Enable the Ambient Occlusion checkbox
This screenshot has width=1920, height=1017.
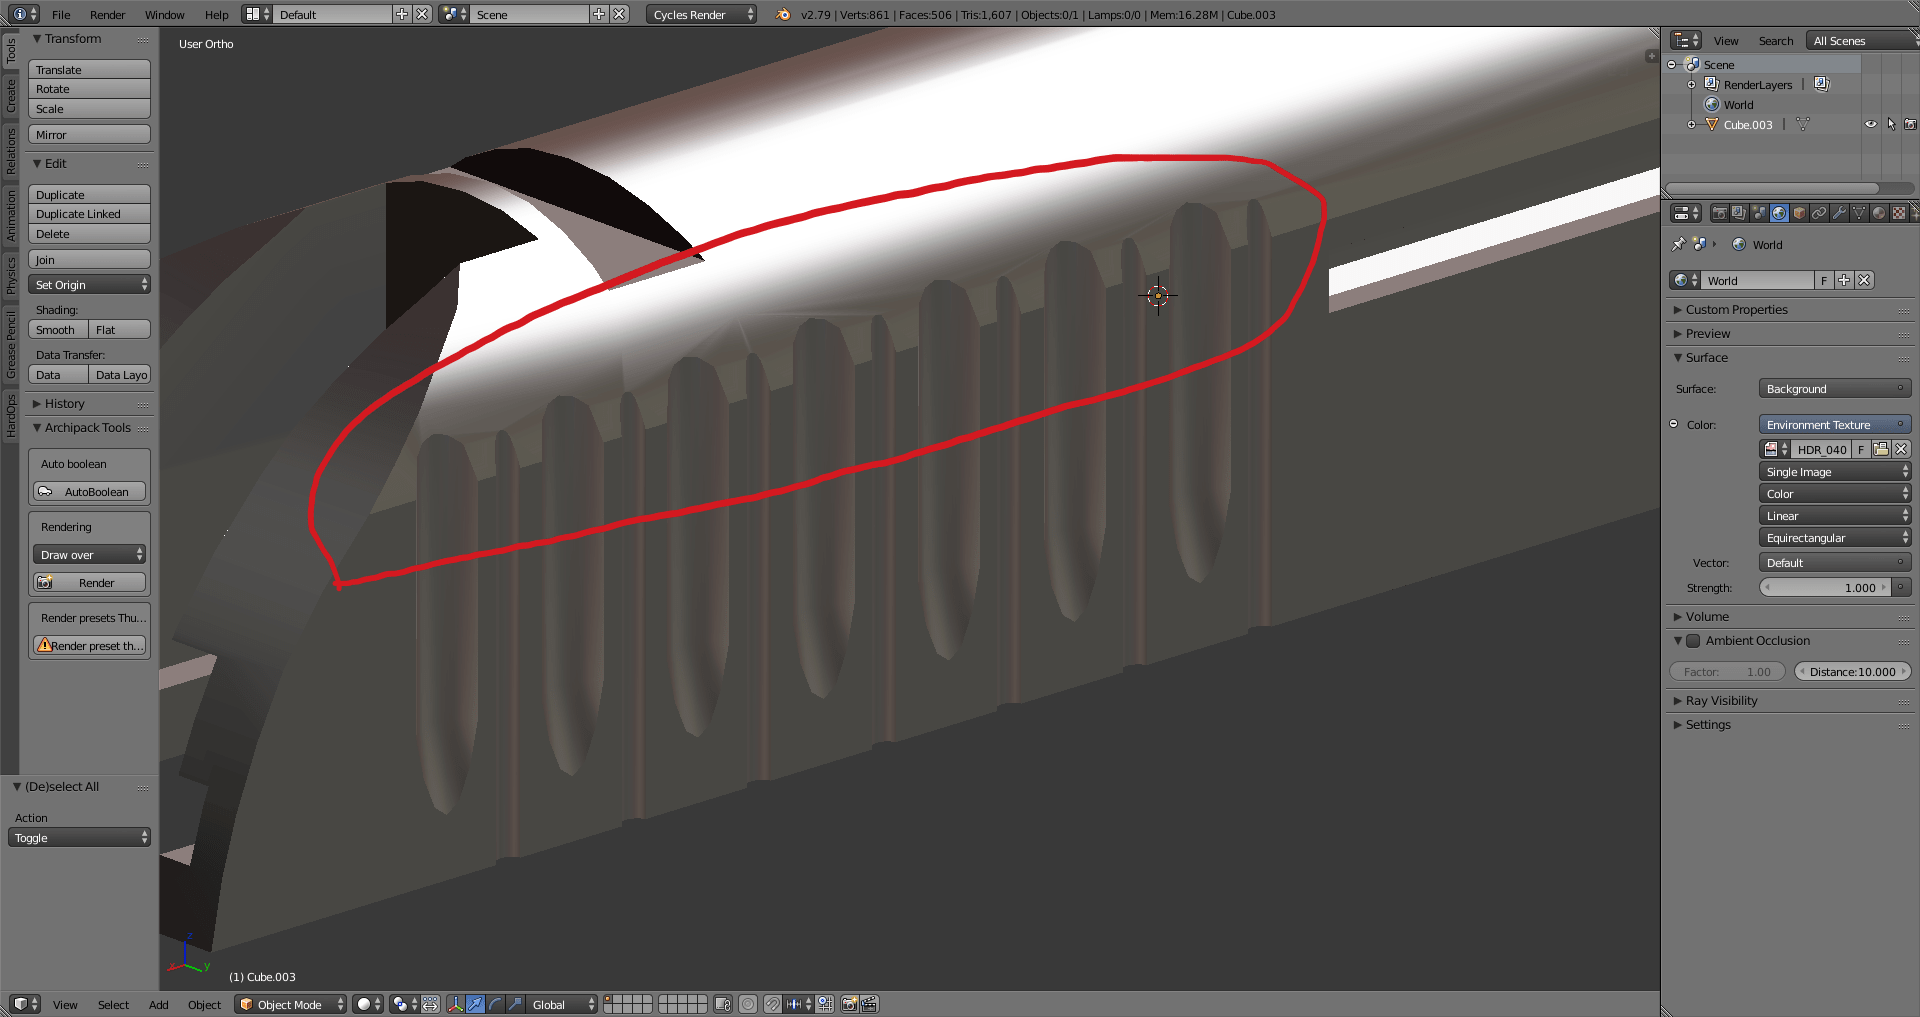tap(1693, 641)
